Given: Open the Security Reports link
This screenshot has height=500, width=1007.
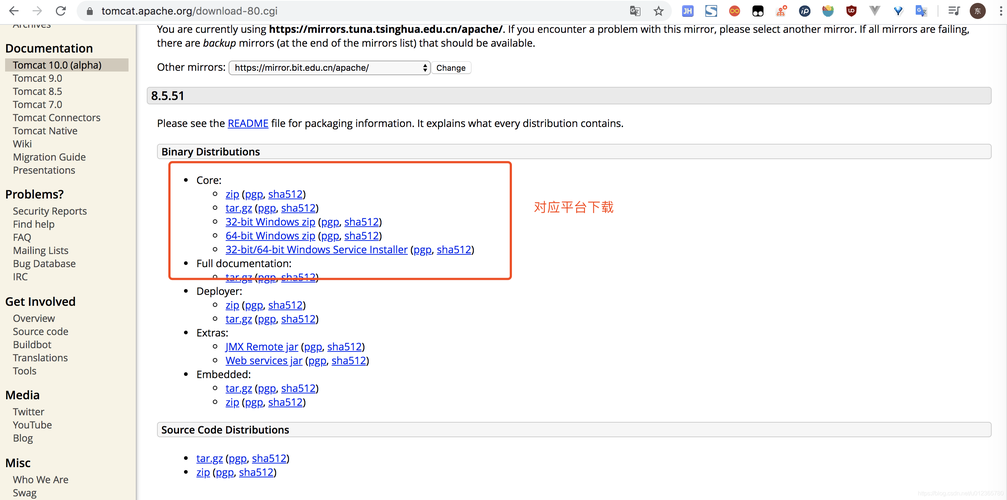Looking at the screenshot, I should [49, 211].
